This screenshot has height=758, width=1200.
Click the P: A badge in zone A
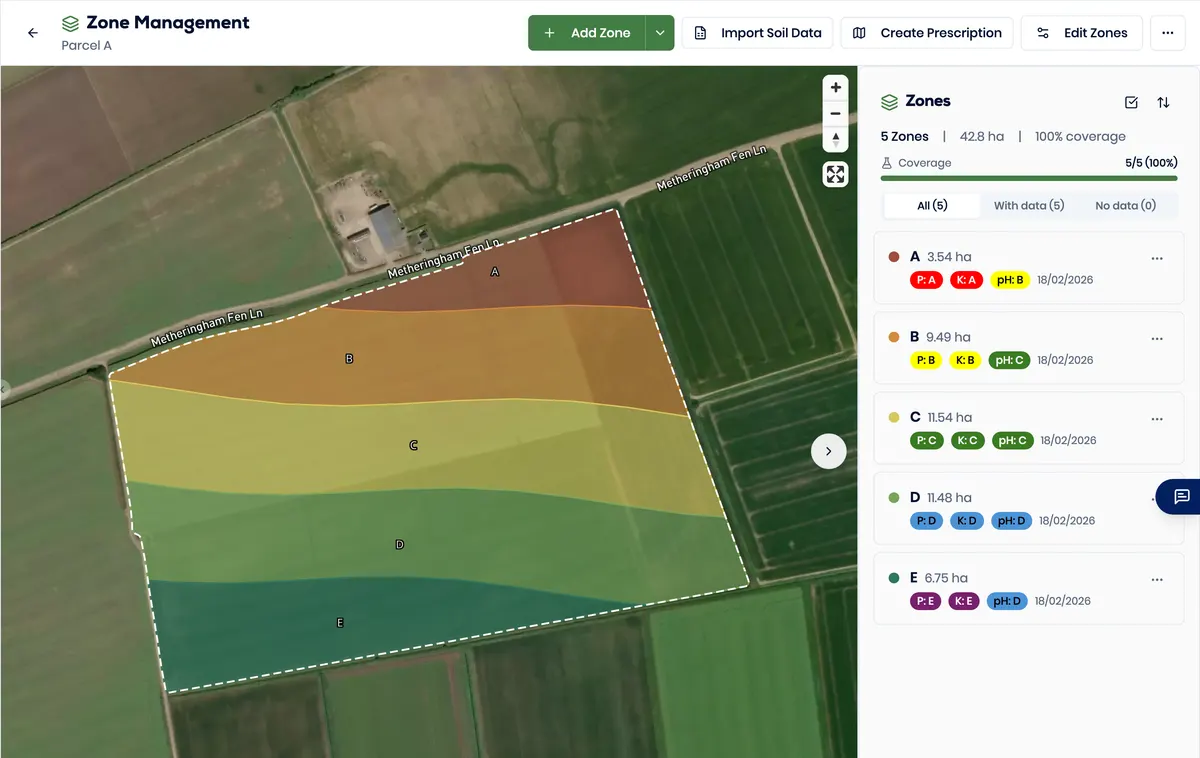926,280
